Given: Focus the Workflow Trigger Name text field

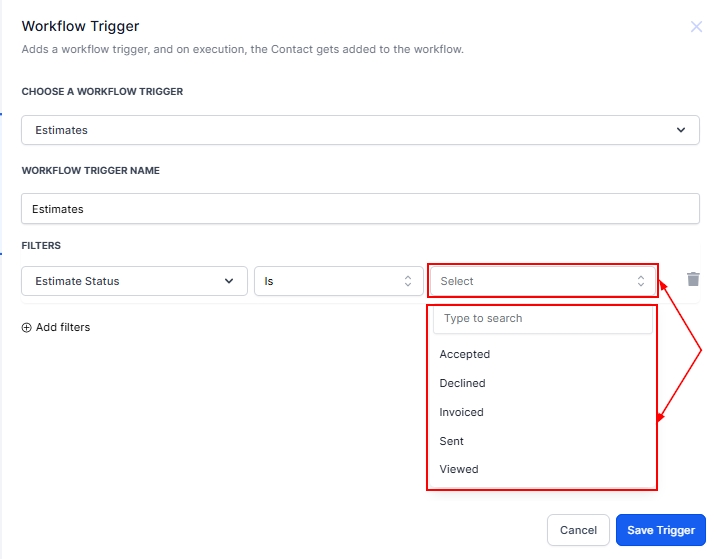Looking at the screenshot, I should coord(360,209).
